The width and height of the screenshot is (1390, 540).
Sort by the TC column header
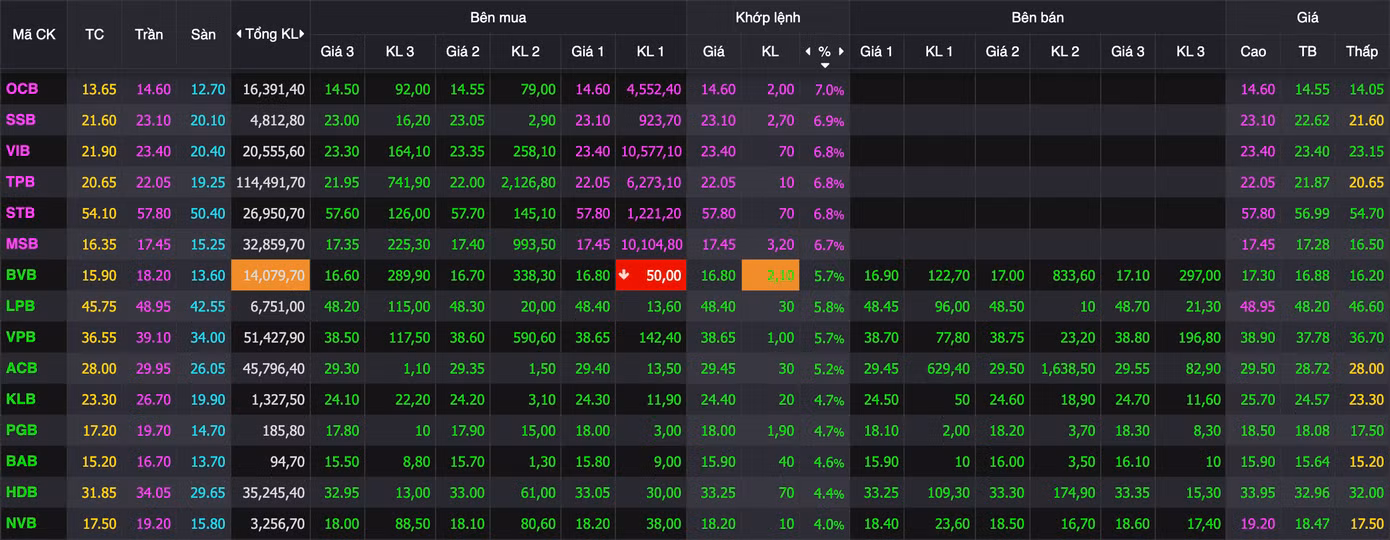coord(95,34)
